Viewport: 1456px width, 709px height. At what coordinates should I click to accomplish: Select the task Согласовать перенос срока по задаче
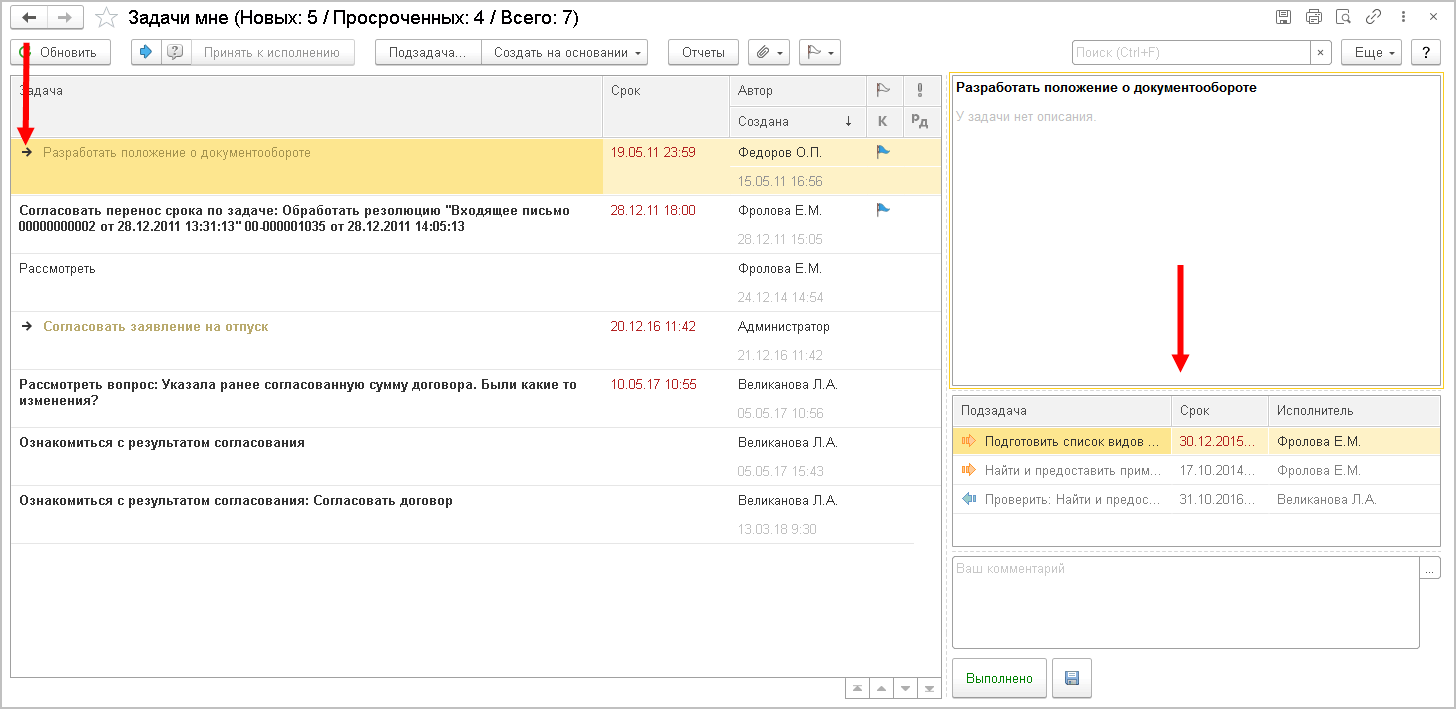295,218
